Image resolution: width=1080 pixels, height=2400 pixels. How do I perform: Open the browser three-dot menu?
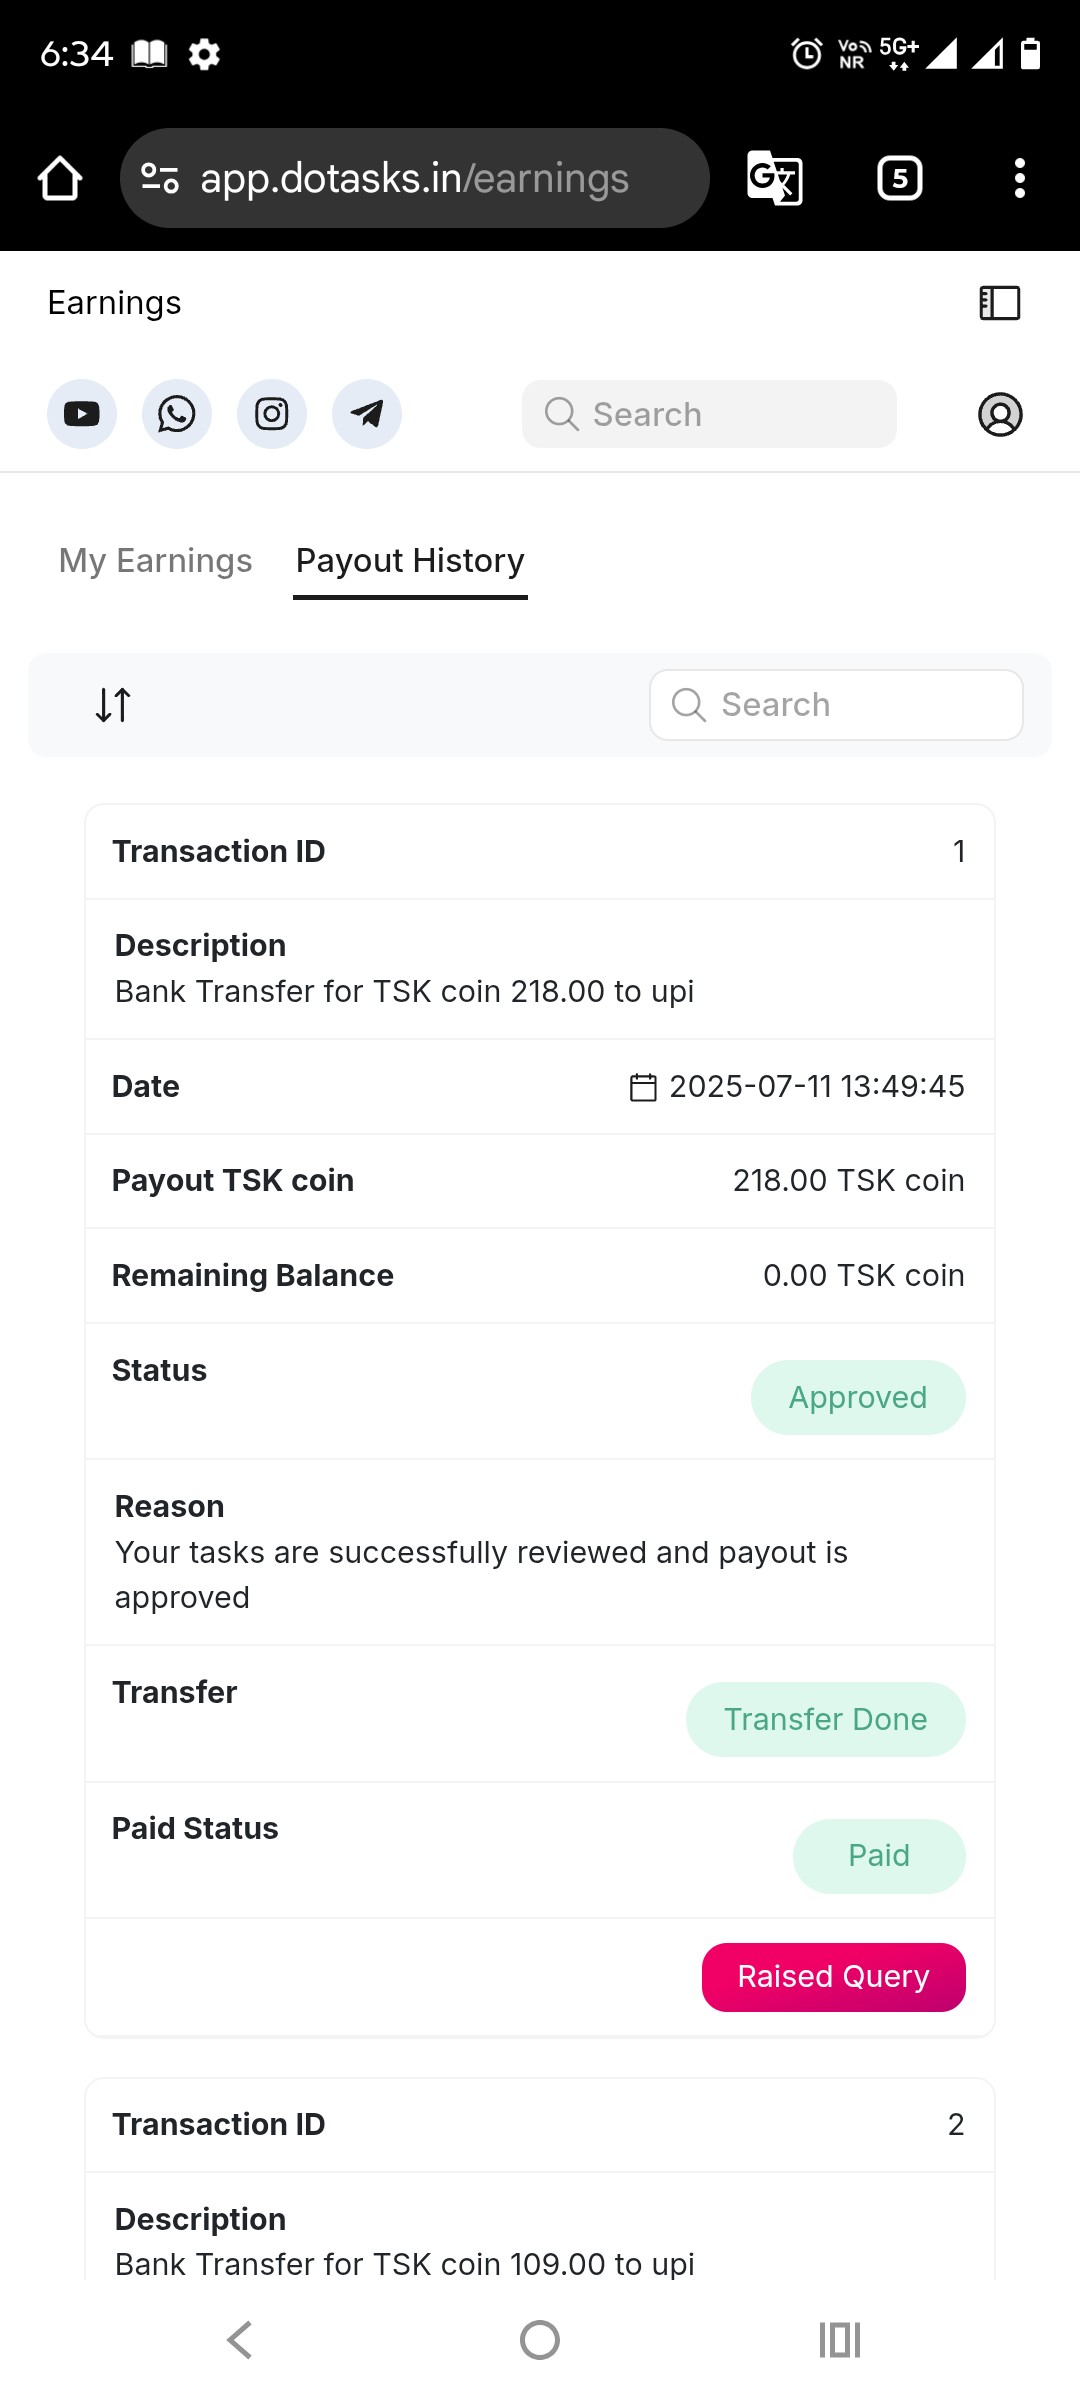coord(1020,179)
